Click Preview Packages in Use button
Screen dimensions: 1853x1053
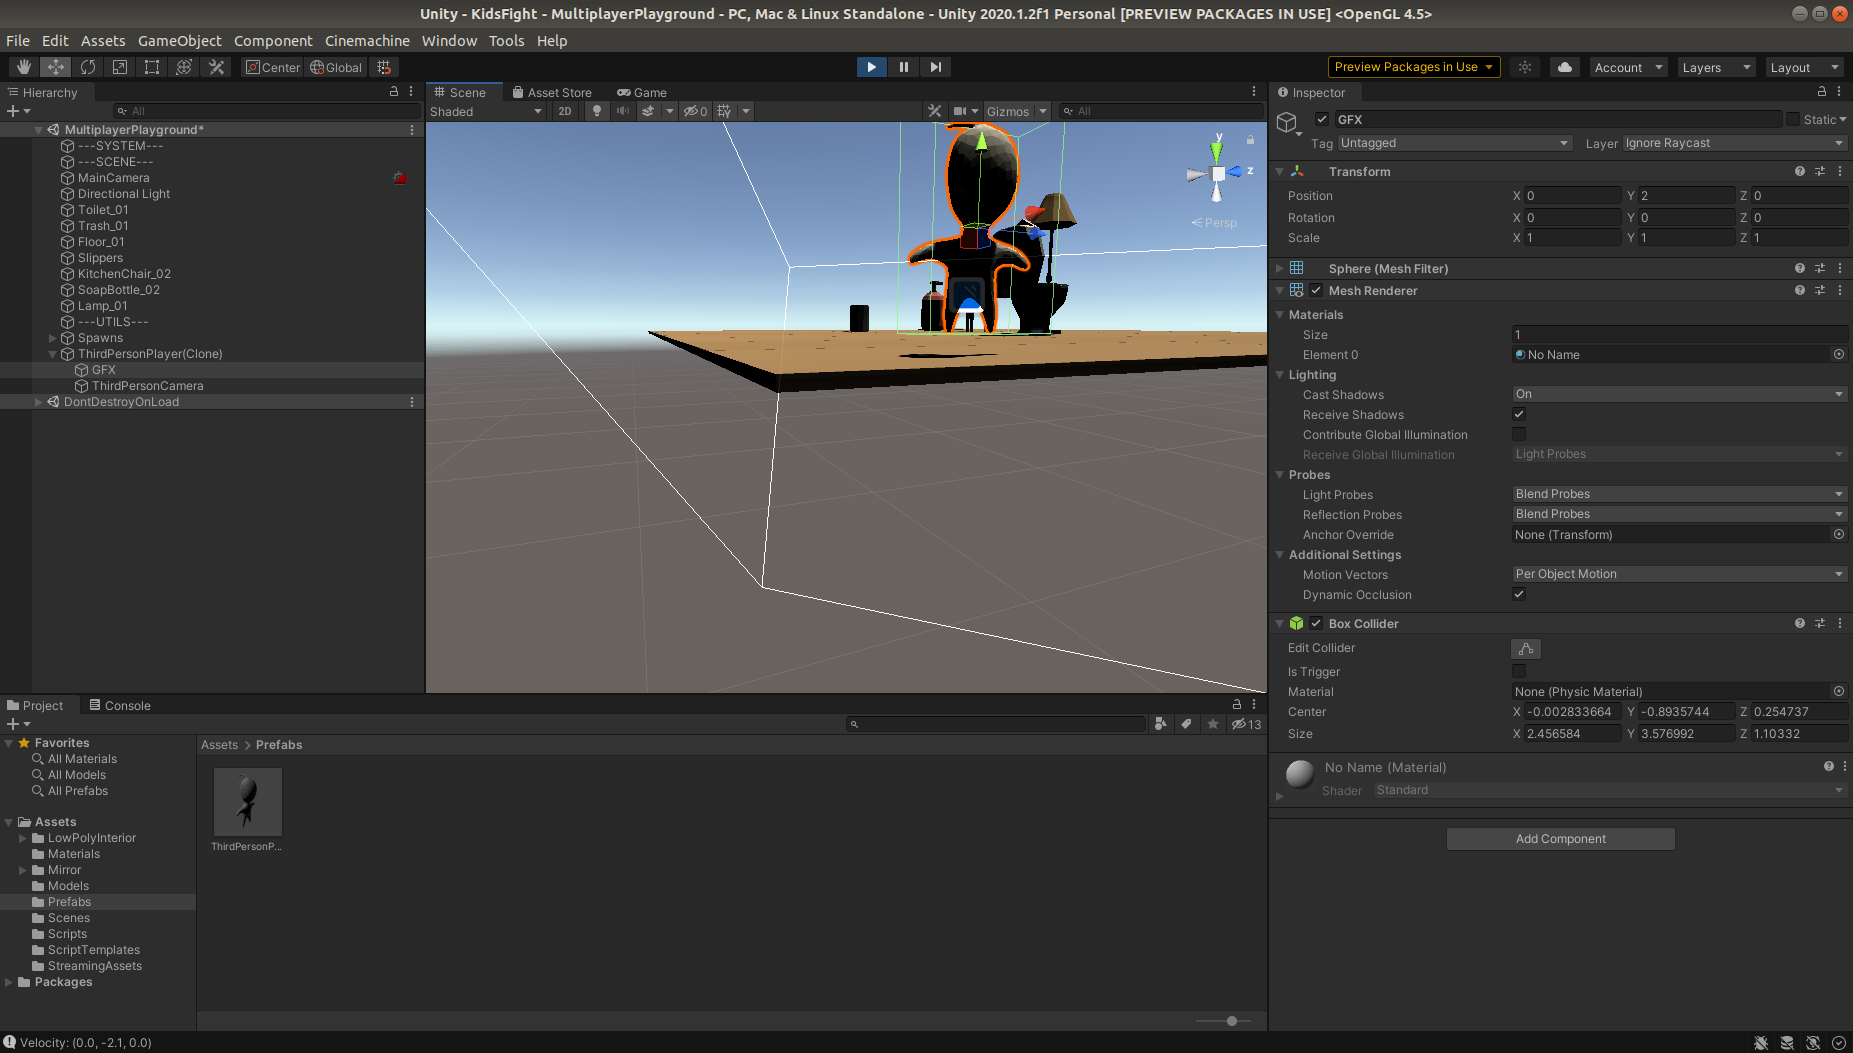pos(1414,67)
